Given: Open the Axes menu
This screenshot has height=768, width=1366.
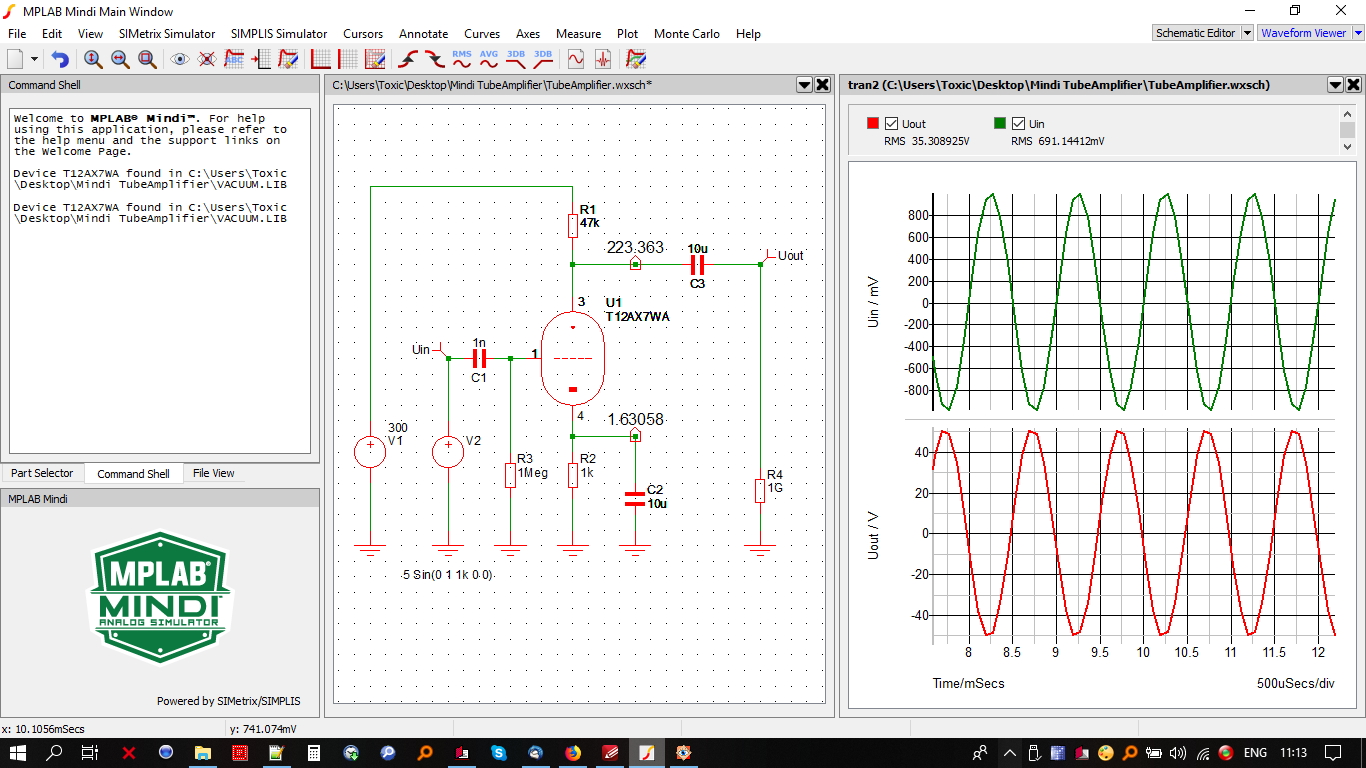Looking at the screenshot, I should [528, 33].
